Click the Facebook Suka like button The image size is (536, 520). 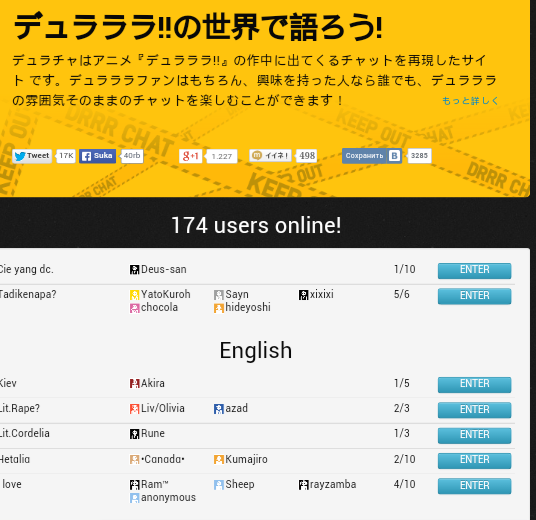pyautogui.click(x=97, y=156)
